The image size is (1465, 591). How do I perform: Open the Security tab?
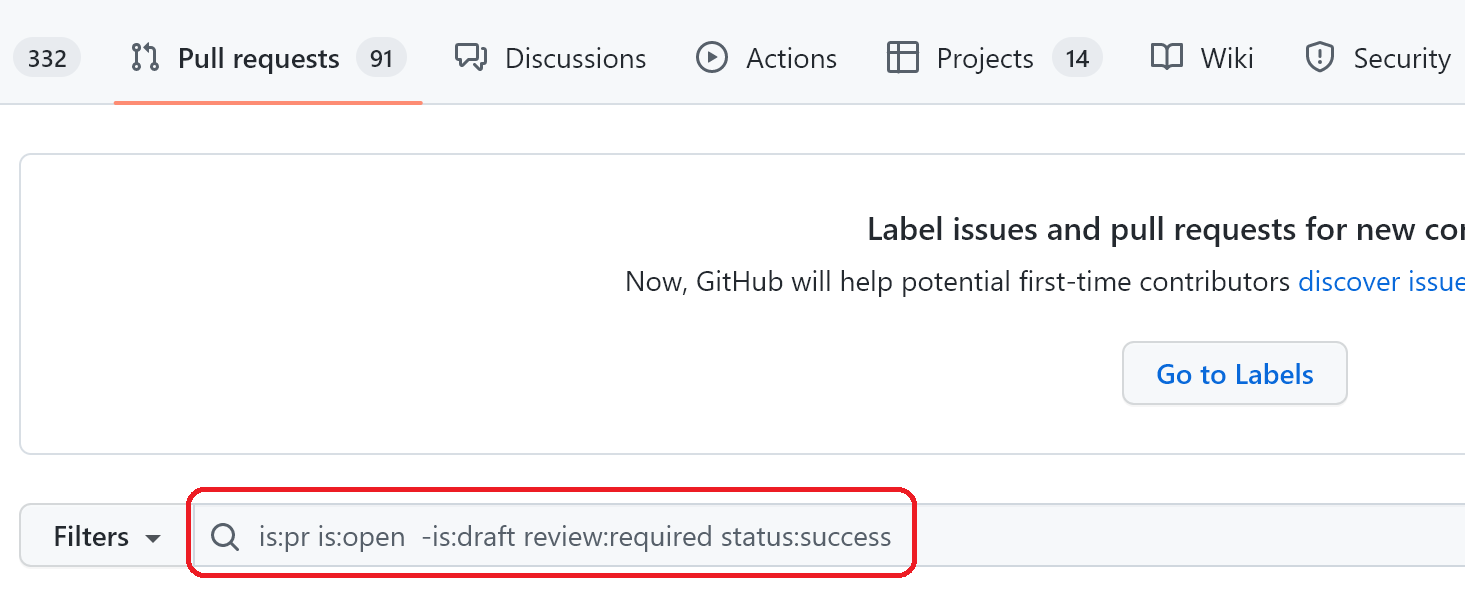[1401, 59]
